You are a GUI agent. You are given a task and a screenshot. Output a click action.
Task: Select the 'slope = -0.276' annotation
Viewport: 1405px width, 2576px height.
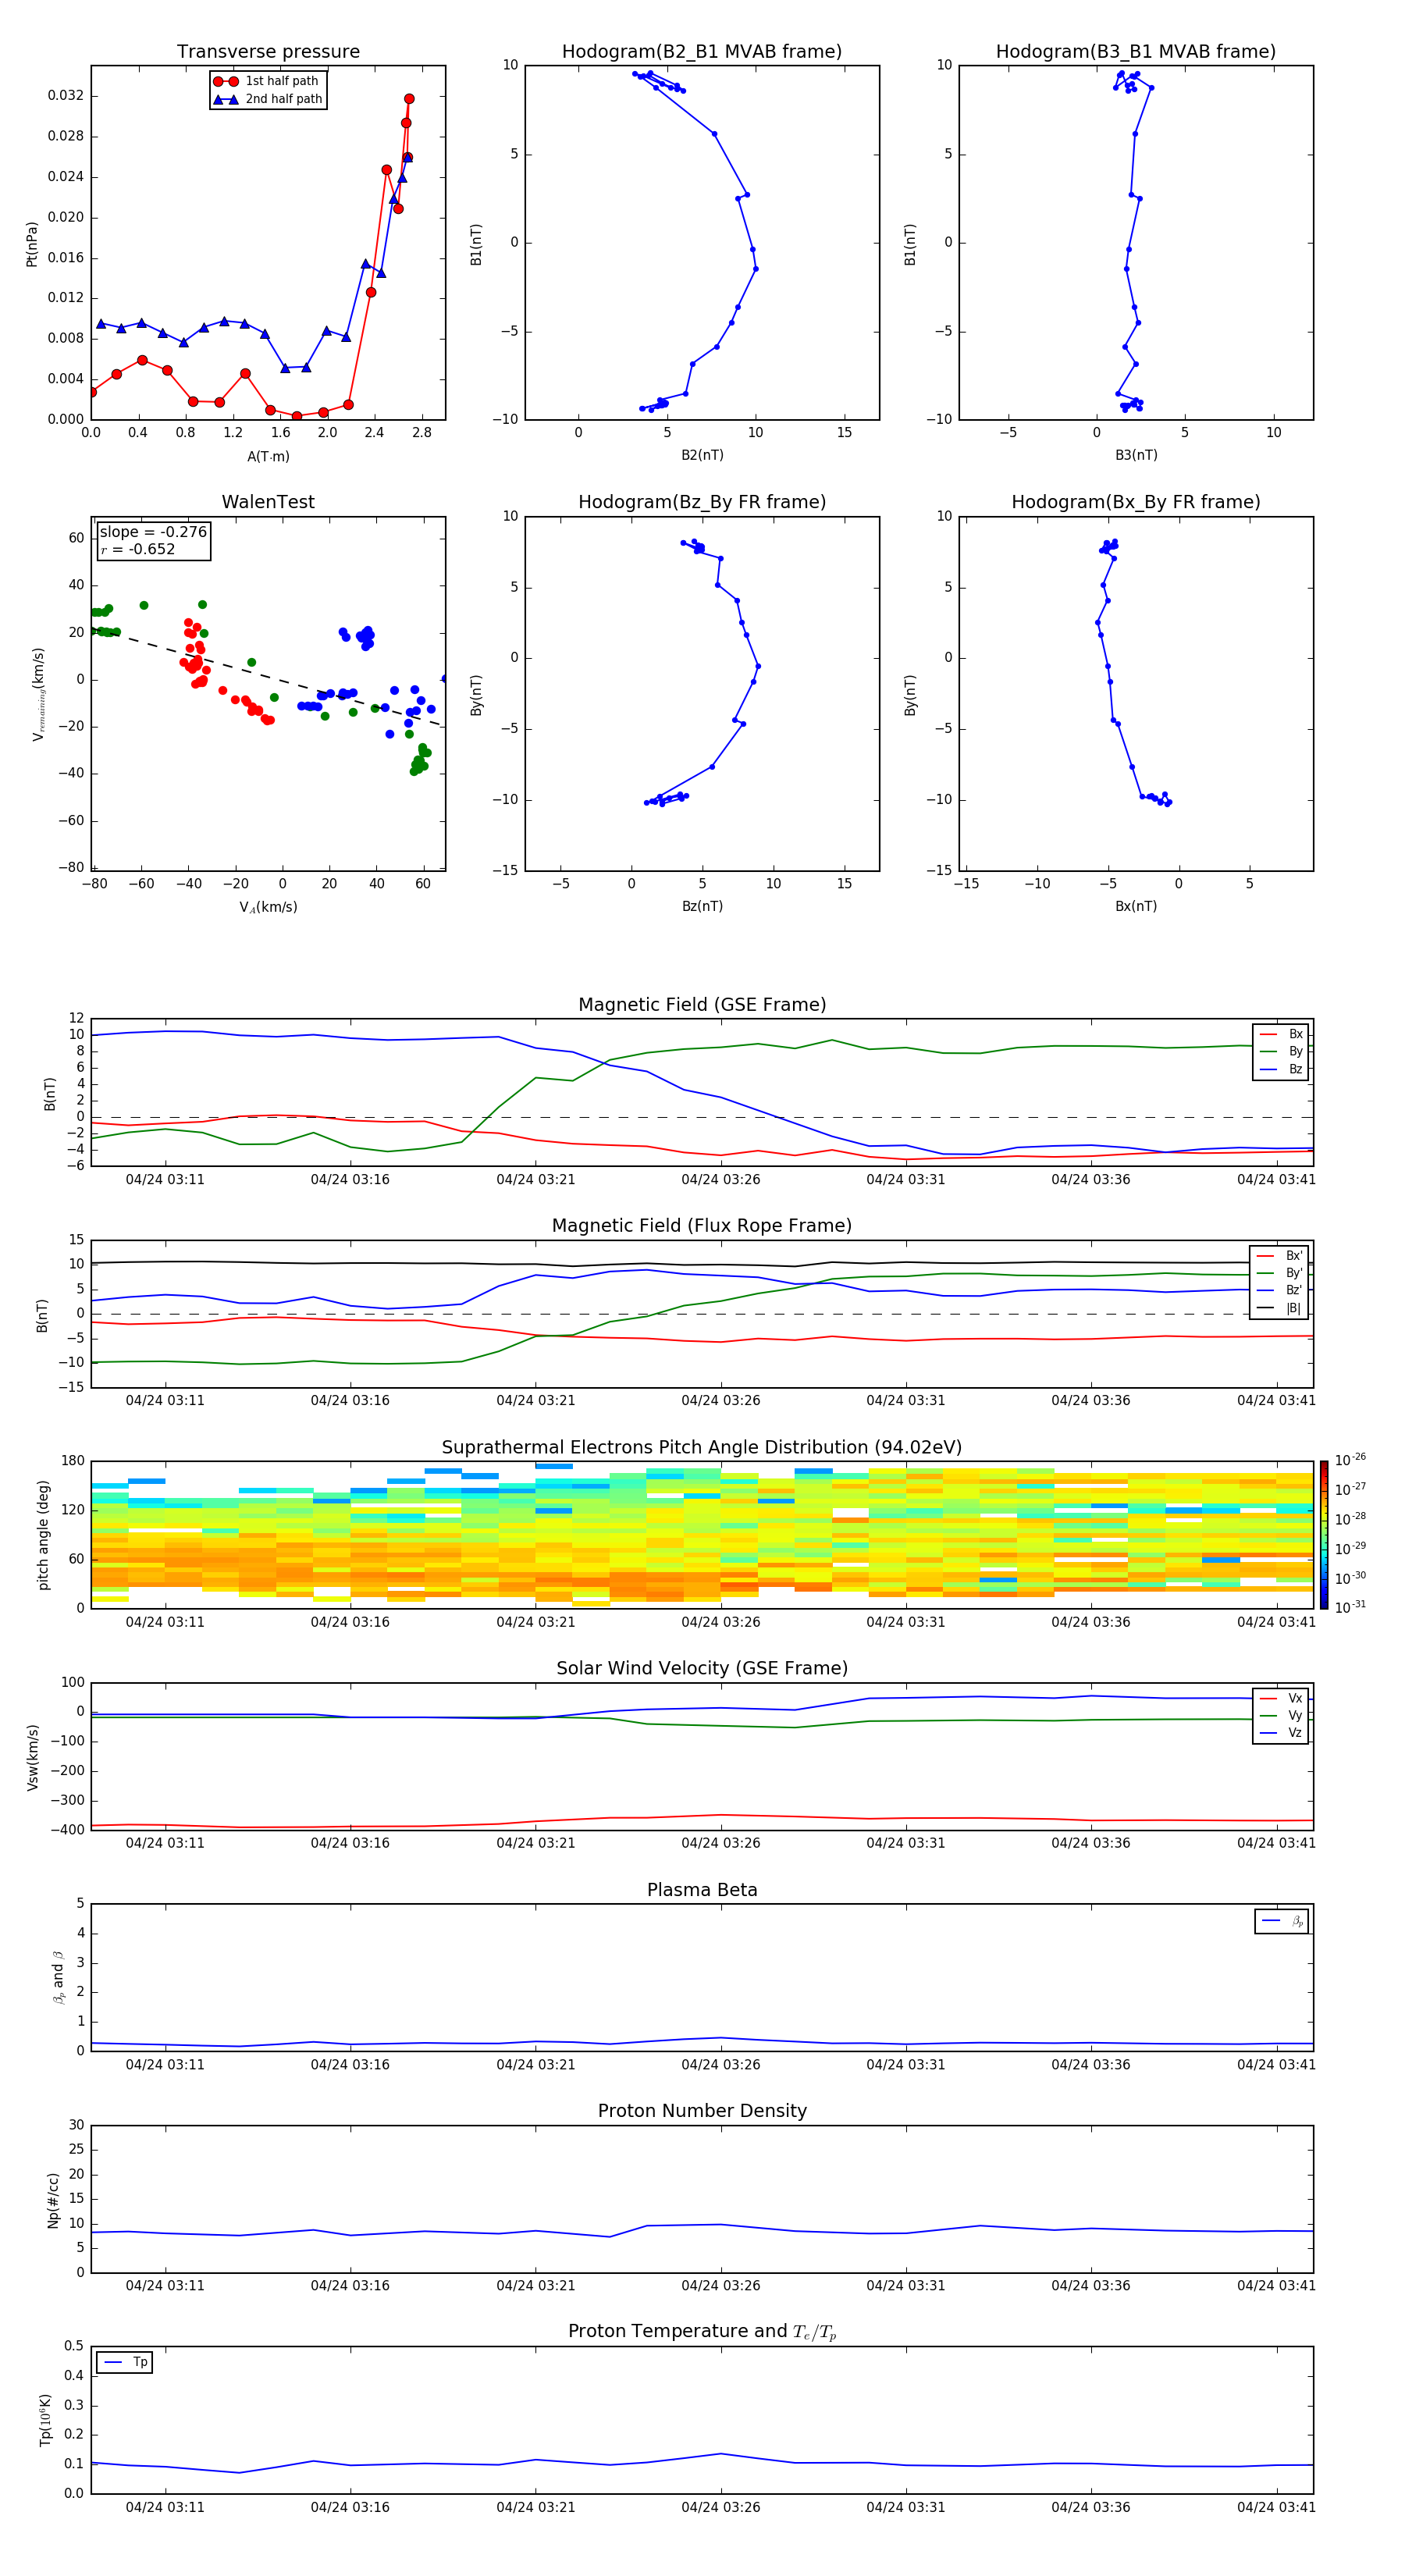(153, 532)
